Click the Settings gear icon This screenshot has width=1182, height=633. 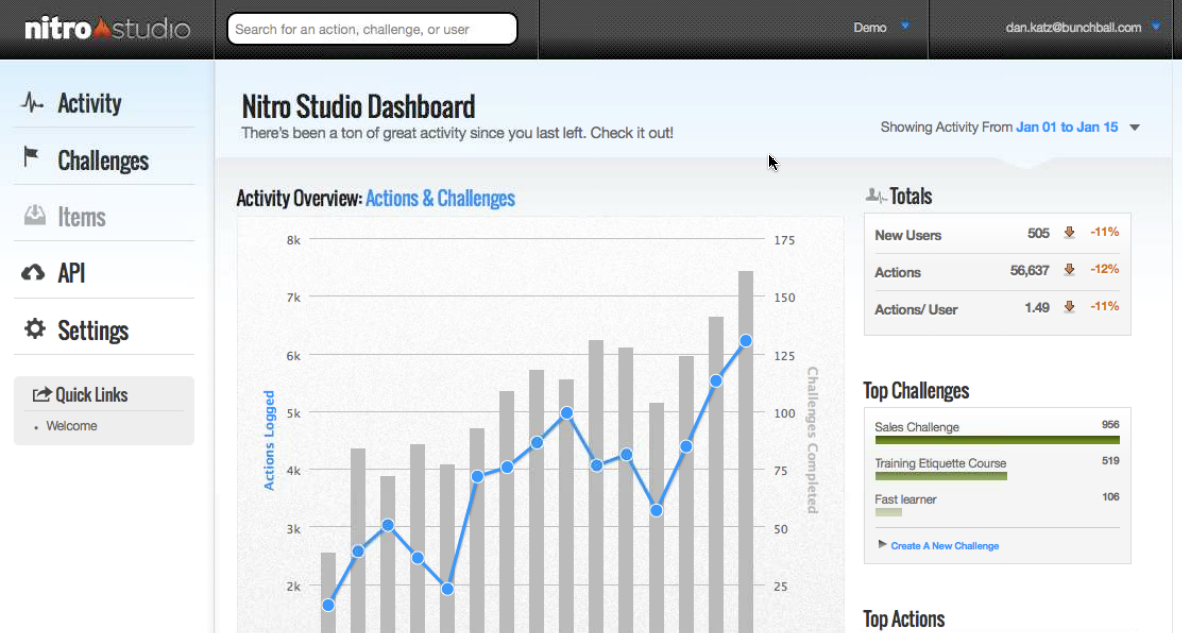35,329
